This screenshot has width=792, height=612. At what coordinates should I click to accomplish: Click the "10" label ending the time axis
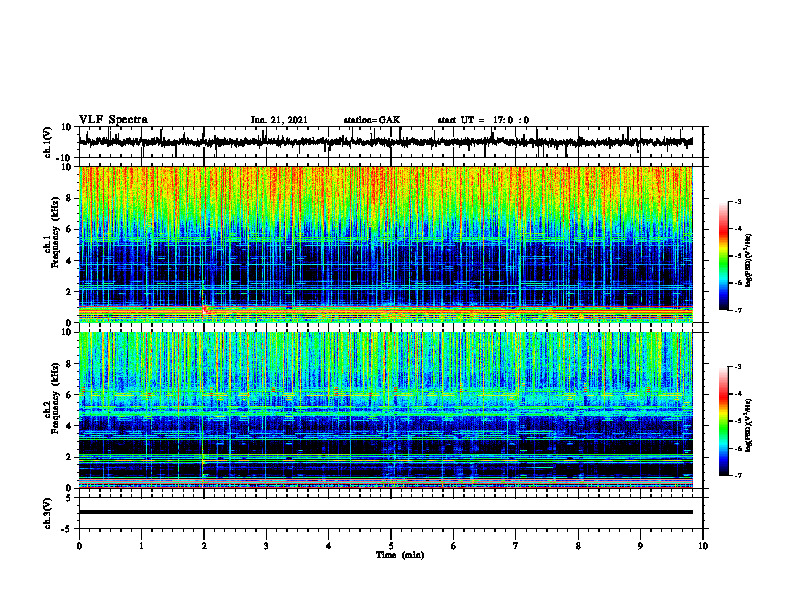[703, 546]
